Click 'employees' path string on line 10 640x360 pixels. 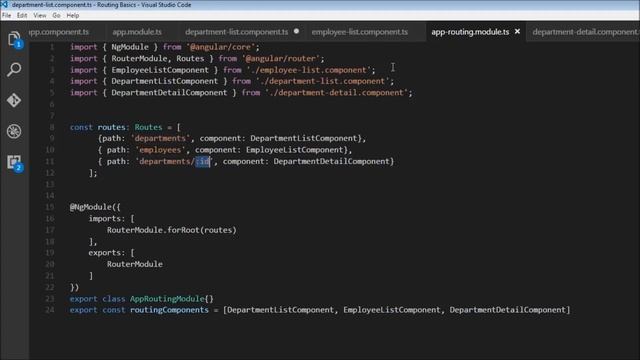tap(160, 150)
